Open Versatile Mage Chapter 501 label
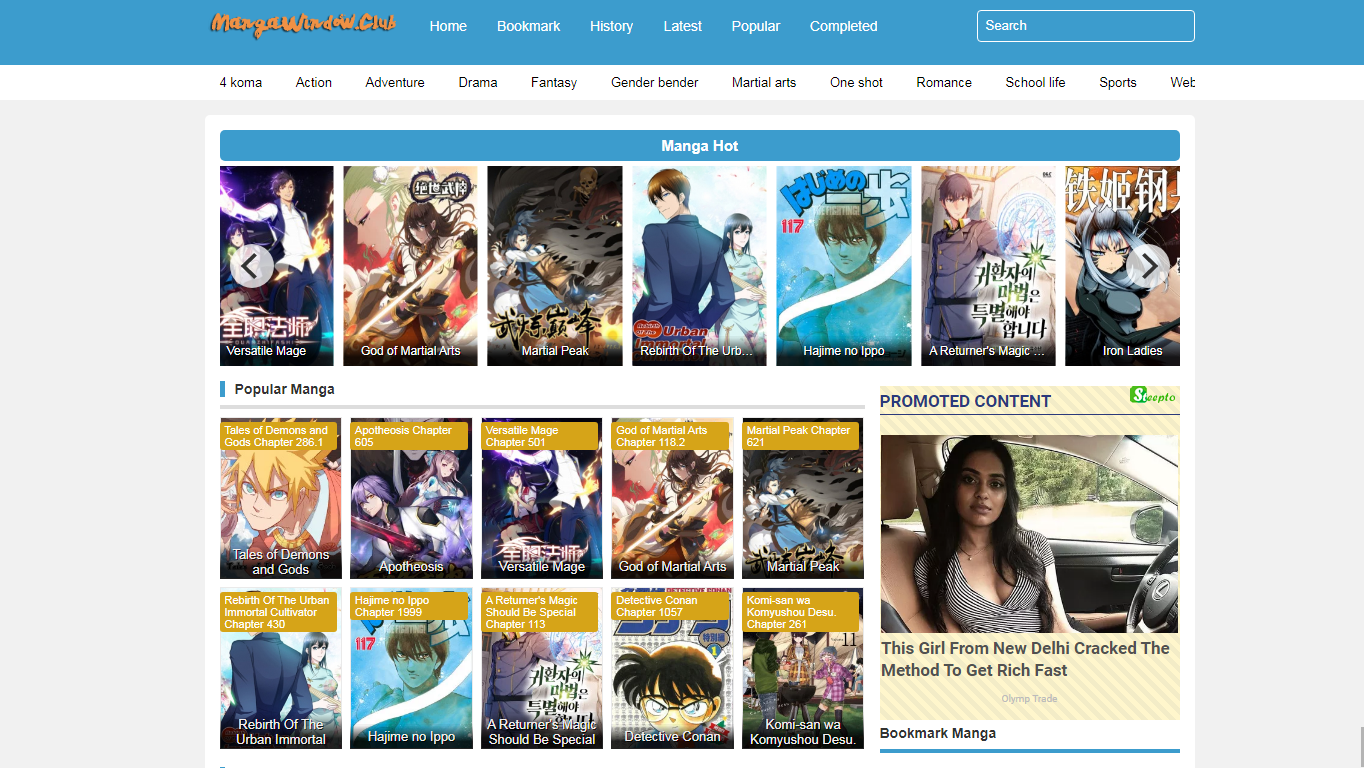1364x768 pixels. pyautogui.click(x=539, y=436)
